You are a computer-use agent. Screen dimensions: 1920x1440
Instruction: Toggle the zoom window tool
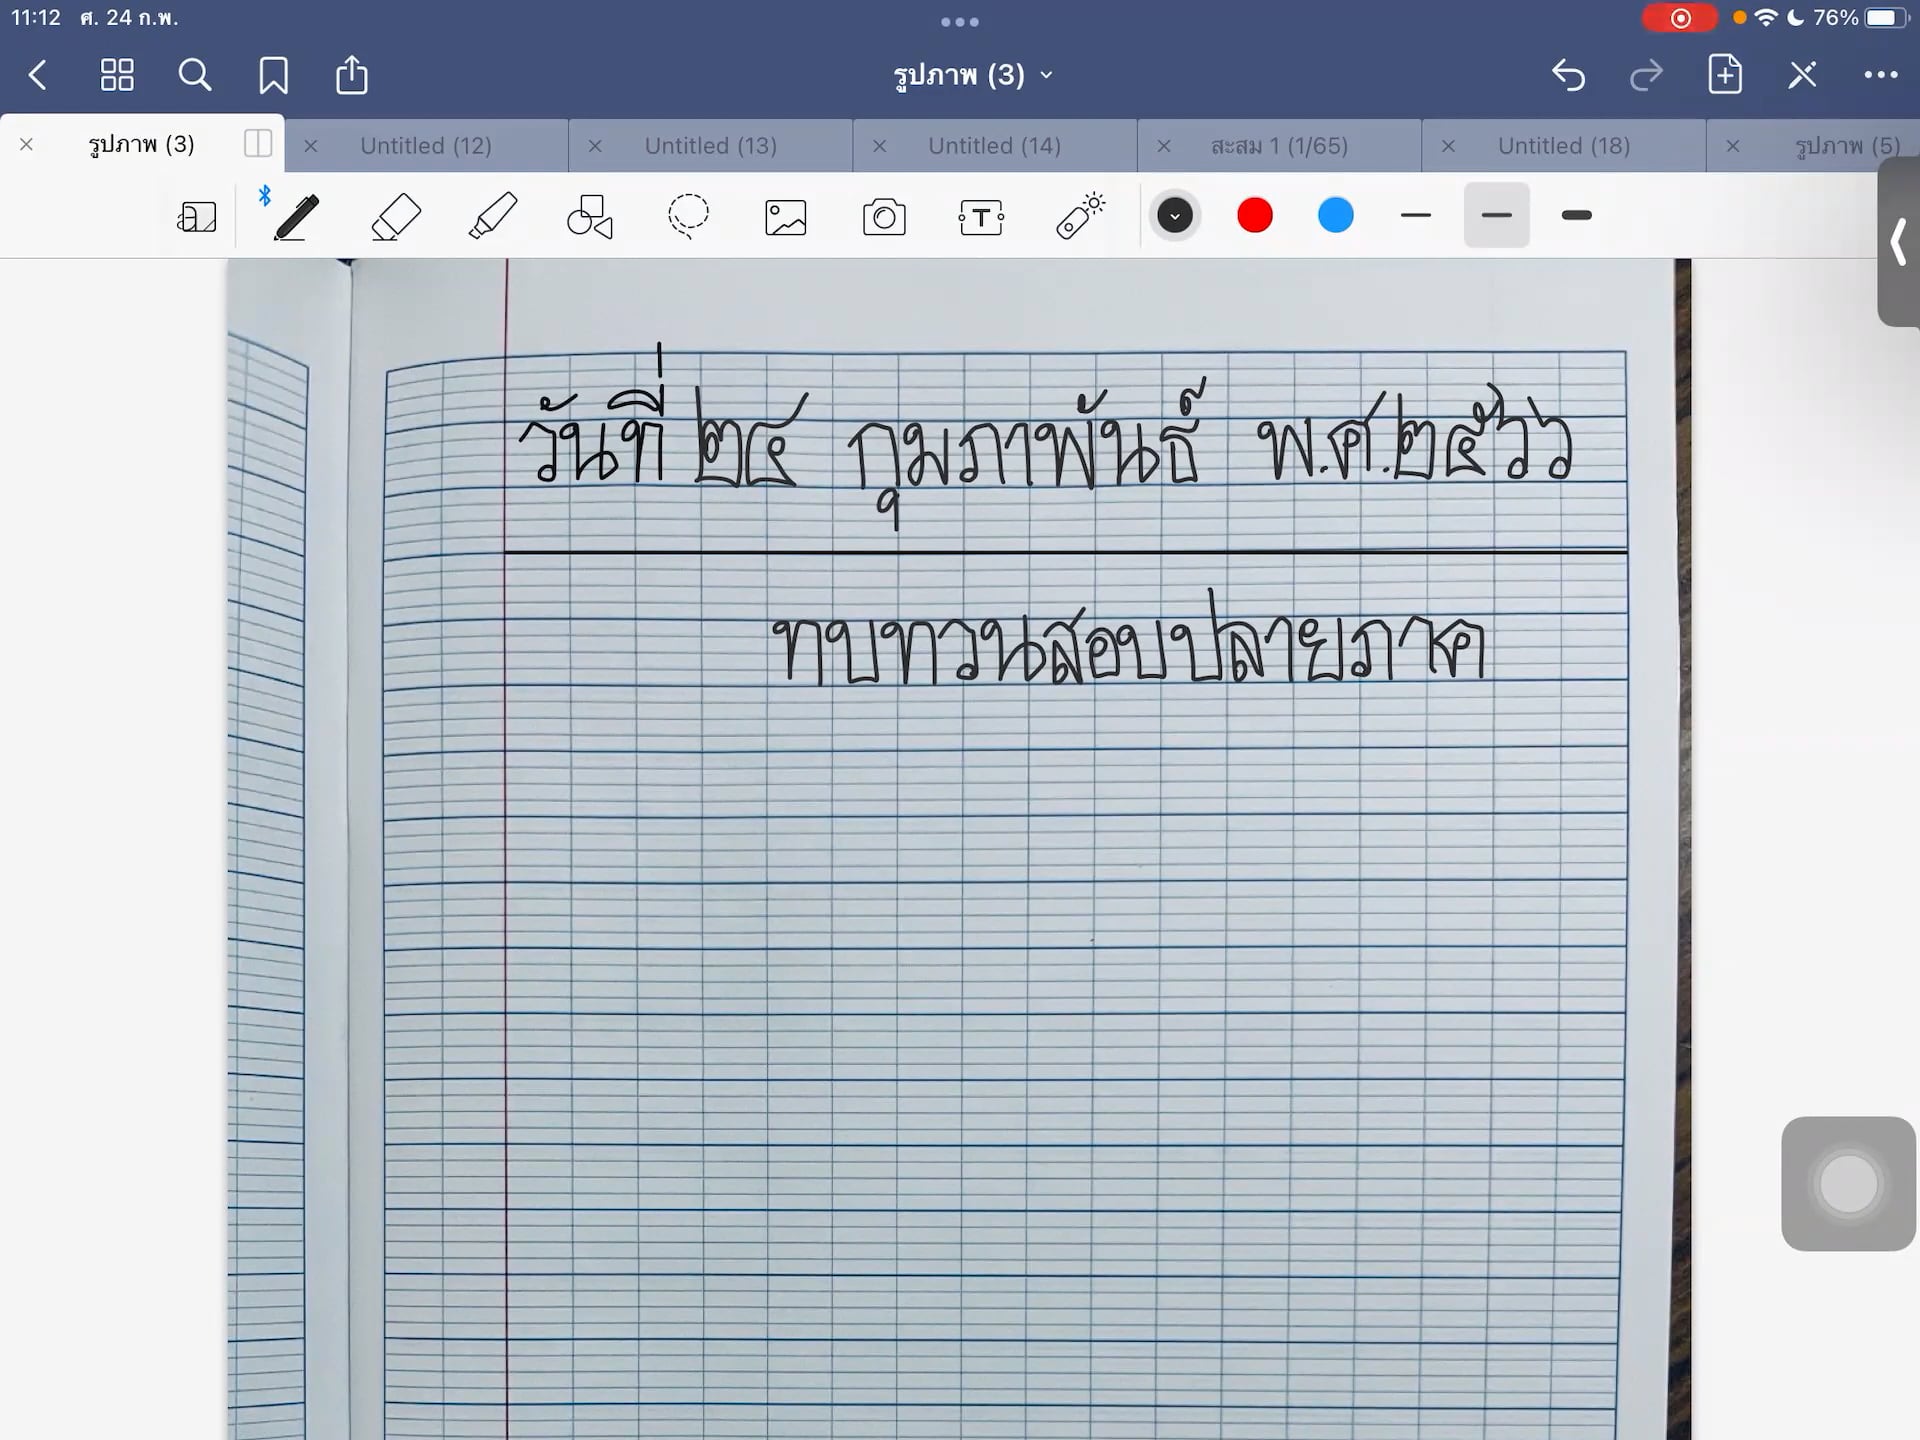(197, 217)
